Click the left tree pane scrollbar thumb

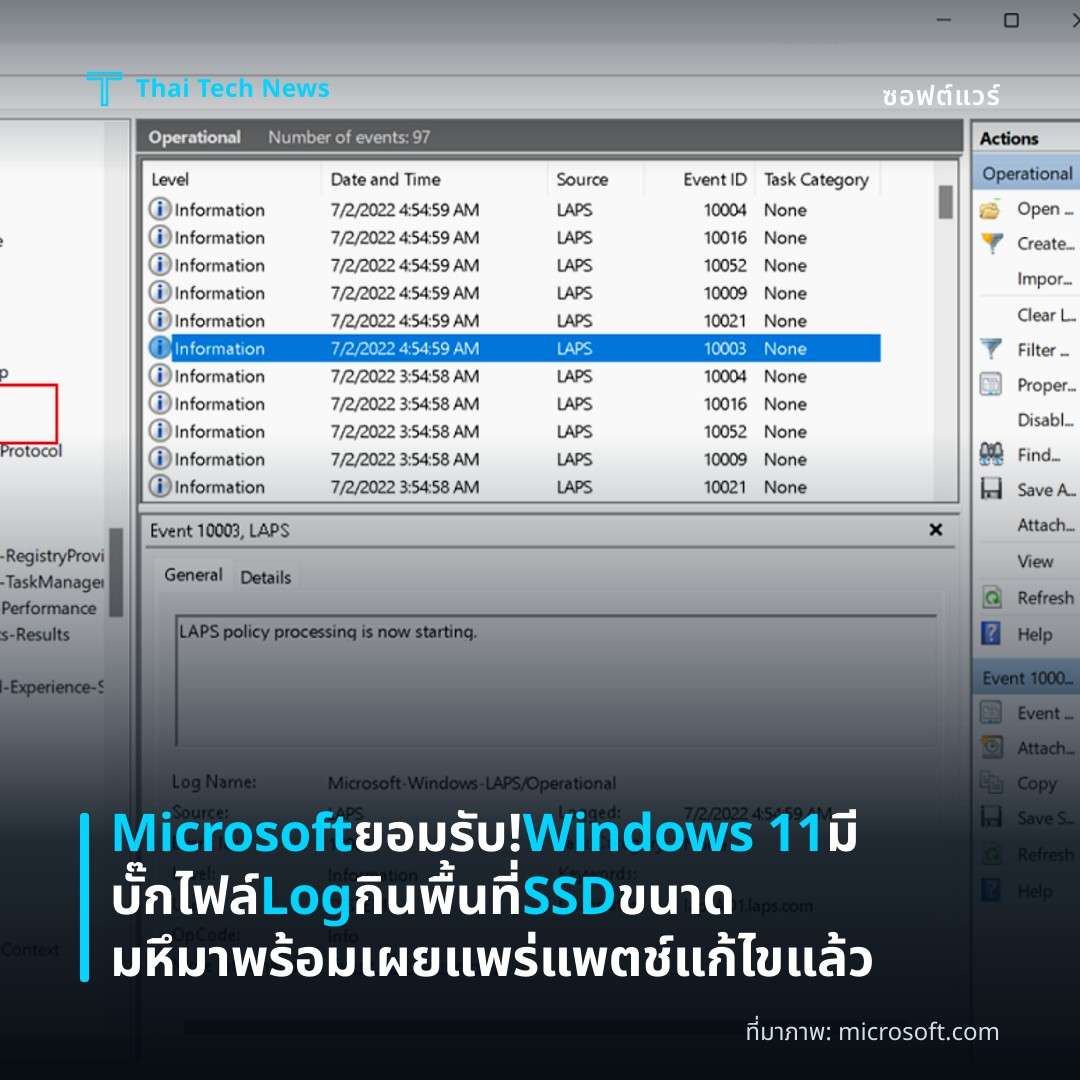pyautogui.click(x=116, y=572)
